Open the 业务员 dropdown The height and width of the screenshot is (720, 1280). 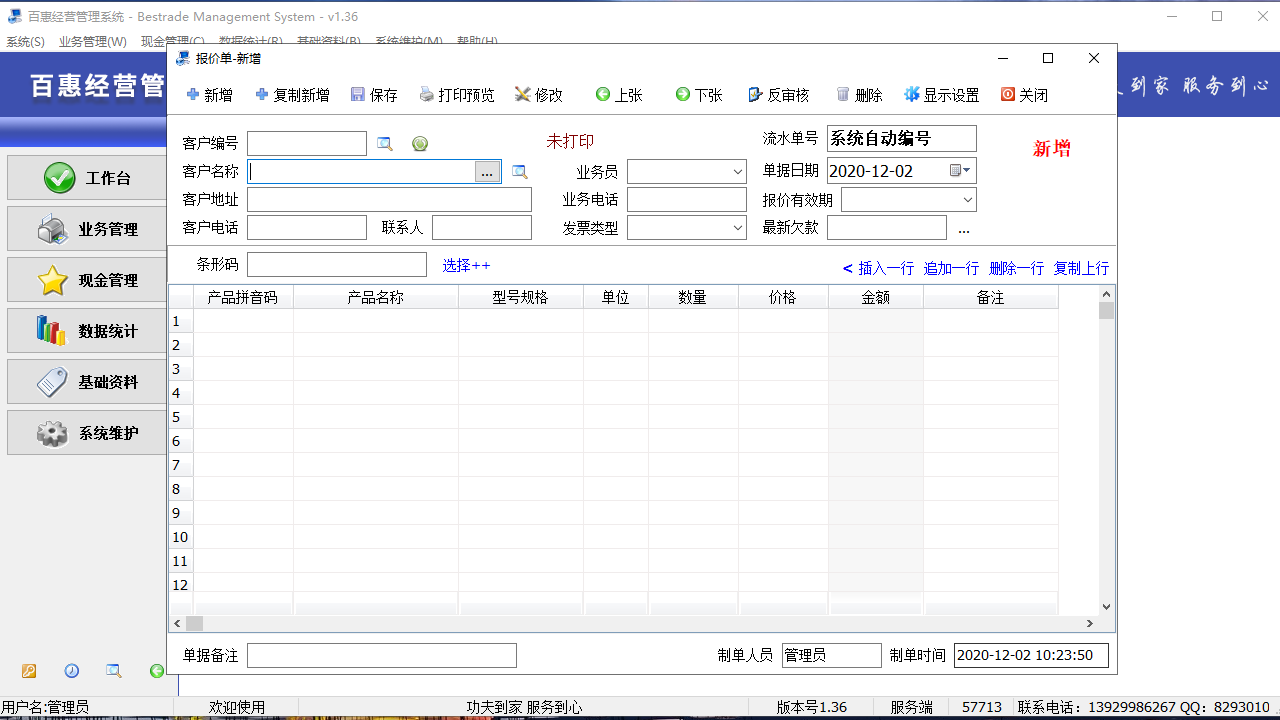point(737,170)
